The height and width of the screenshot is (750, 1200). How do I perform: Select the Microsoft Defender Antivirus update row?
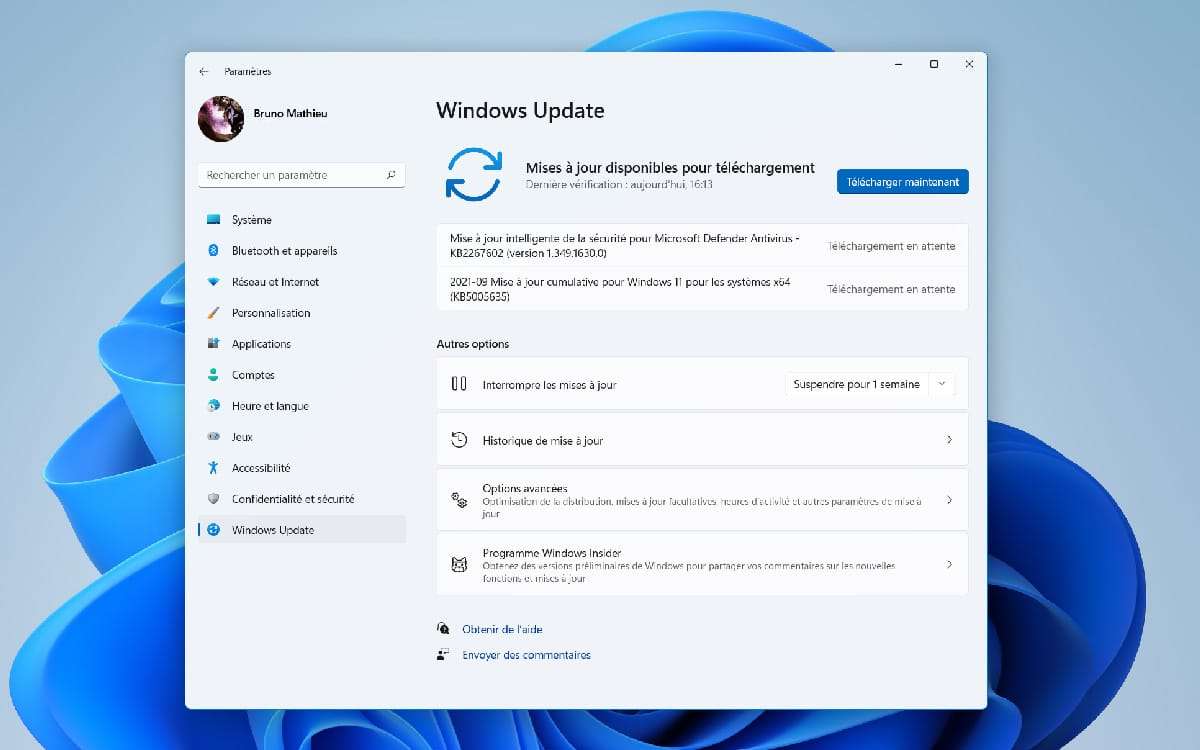702,245
